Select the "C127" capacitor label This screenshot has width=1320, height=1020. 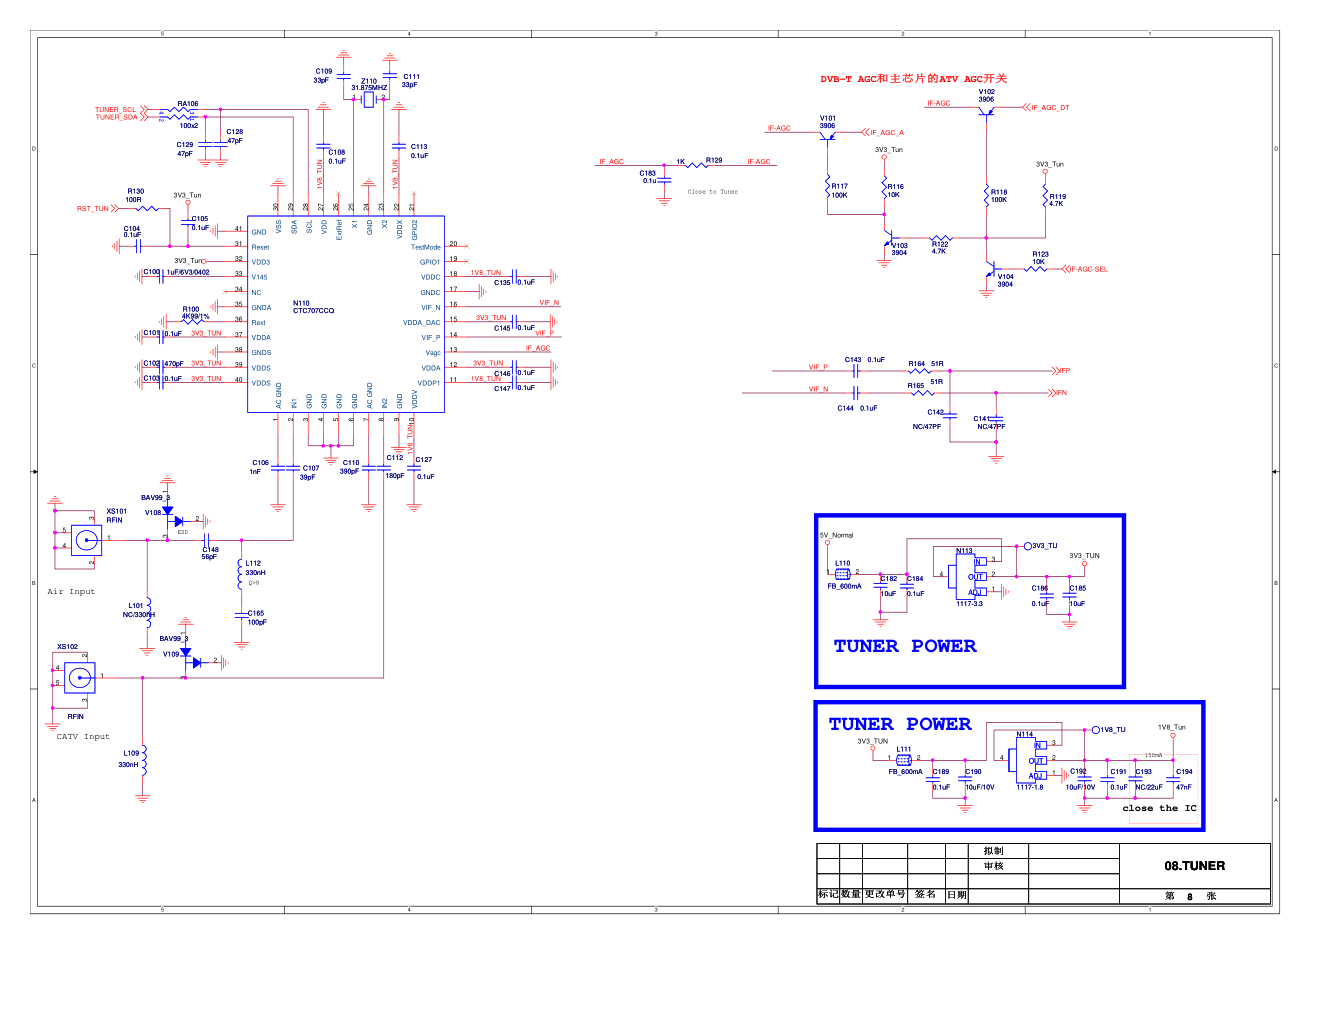pyautogui.click(x=424, y=460)
